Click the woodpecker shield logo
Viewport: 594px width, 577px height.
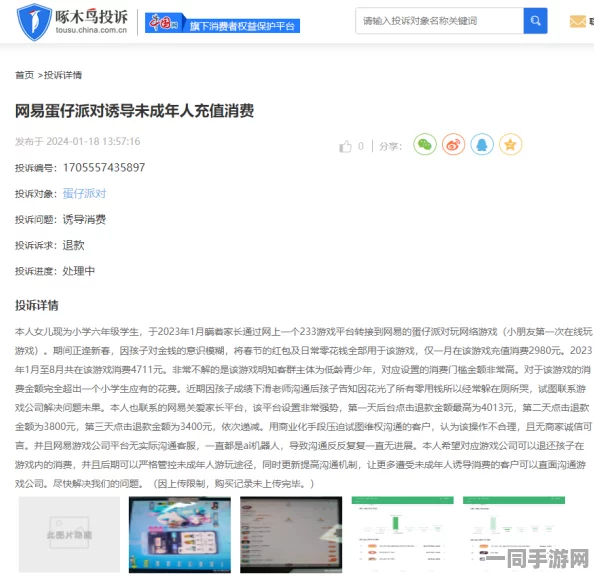point(34,22)
